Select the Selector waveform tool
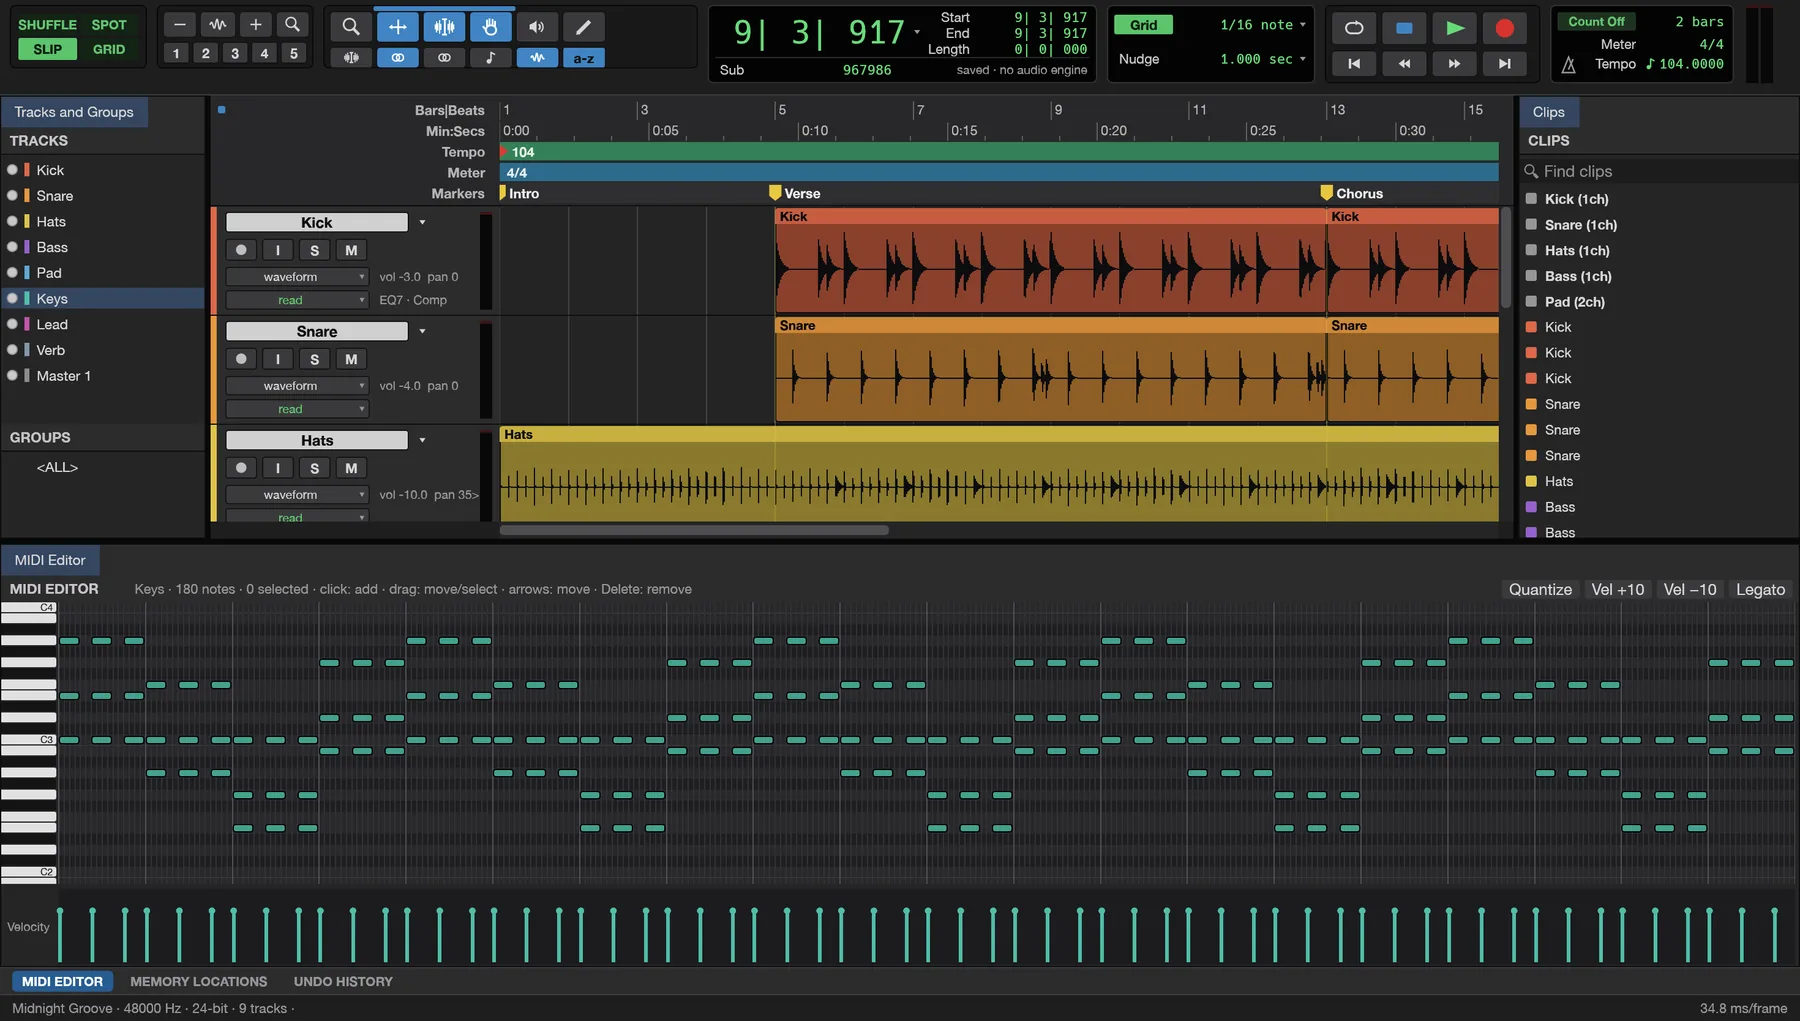The width and height of the screenshot is (1800, 1021). tap(444, 27)
